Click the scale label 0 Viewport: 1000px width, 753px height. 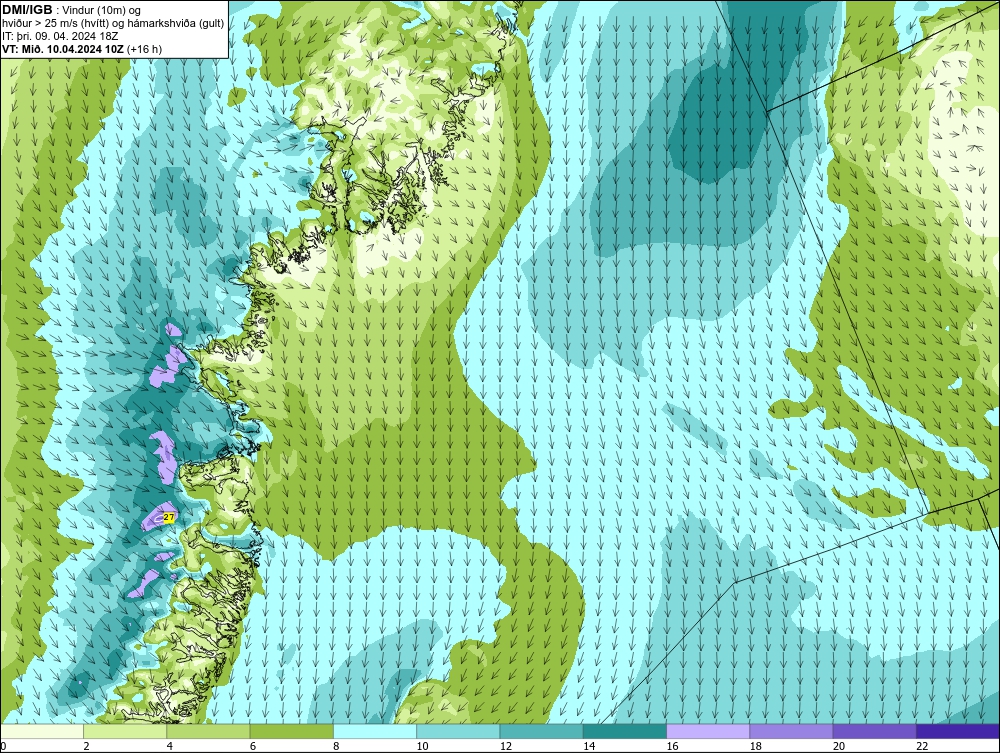(x=3, y=747)
